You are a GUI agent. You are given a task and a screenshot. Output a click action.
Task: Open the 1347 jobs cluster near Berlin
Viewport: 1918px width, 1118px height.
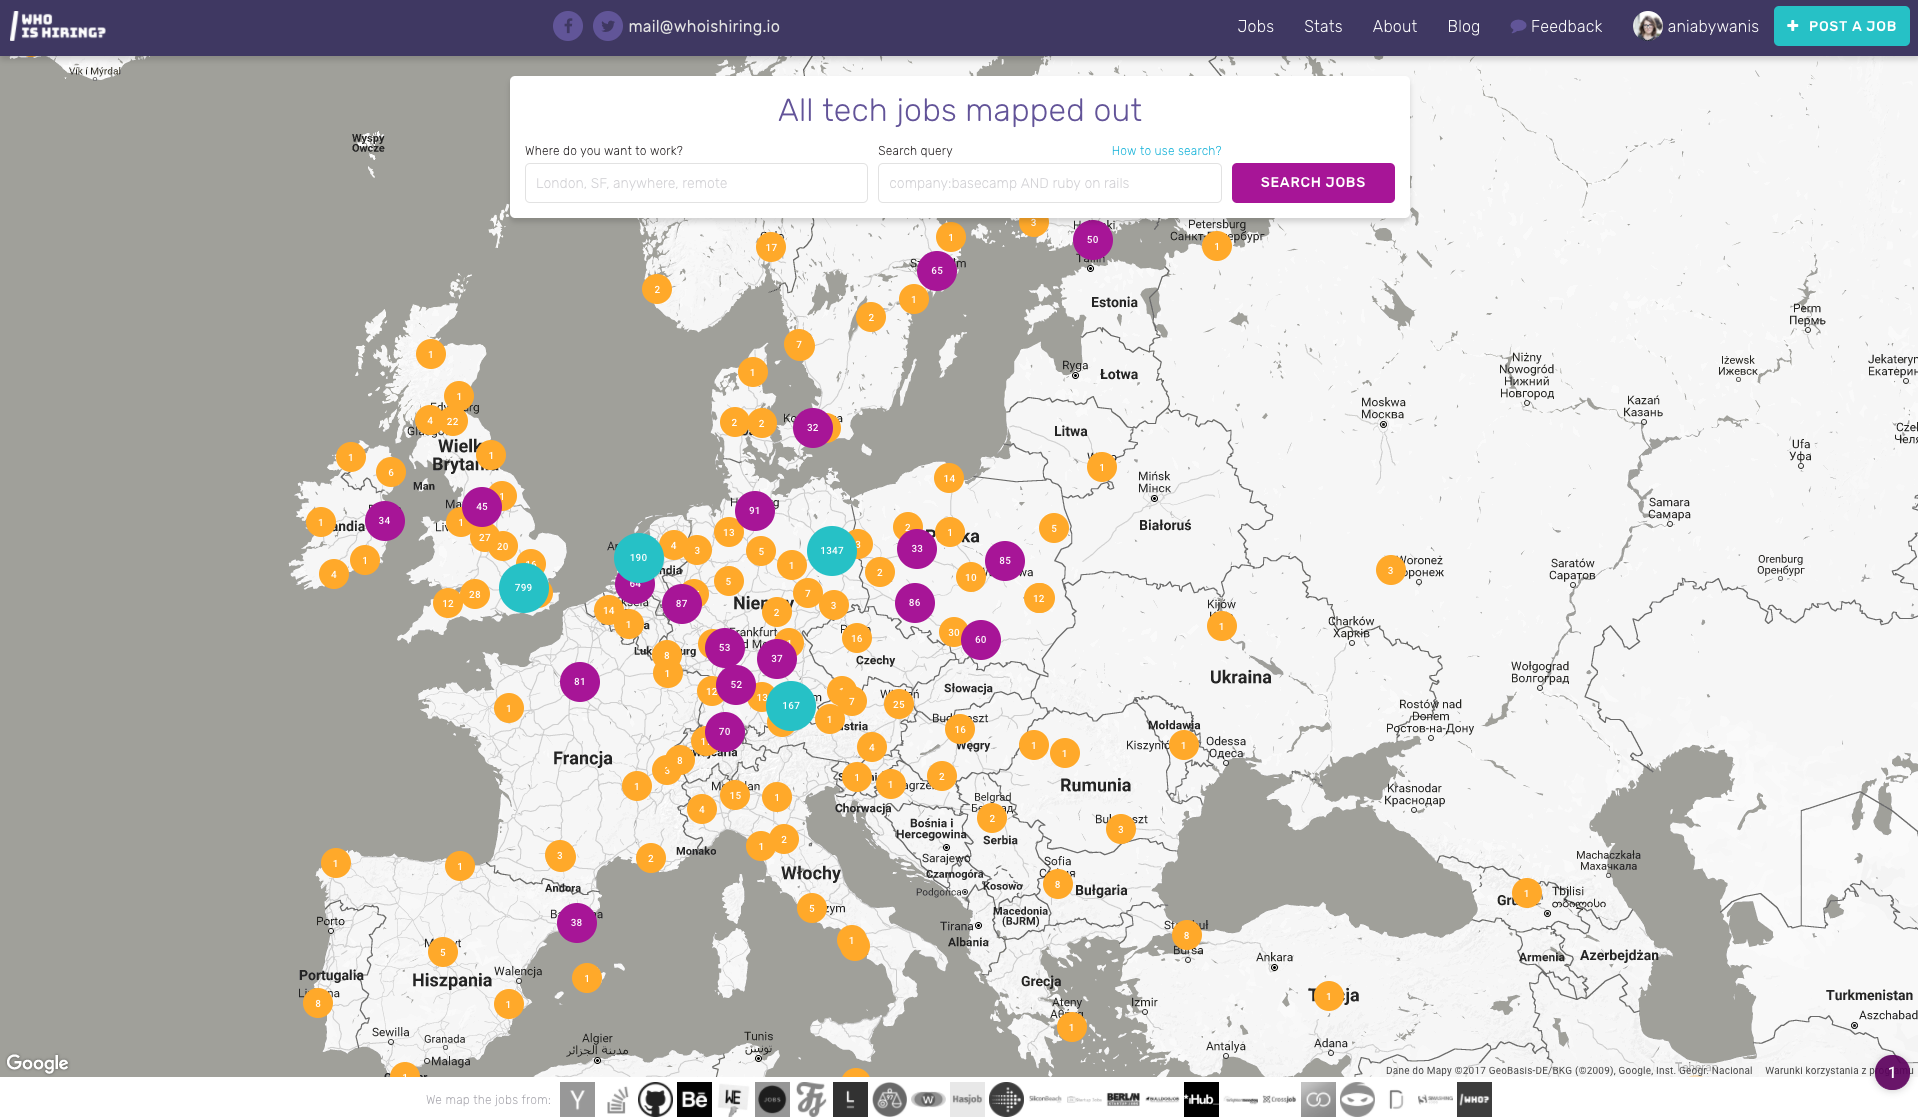pos(832,550)
